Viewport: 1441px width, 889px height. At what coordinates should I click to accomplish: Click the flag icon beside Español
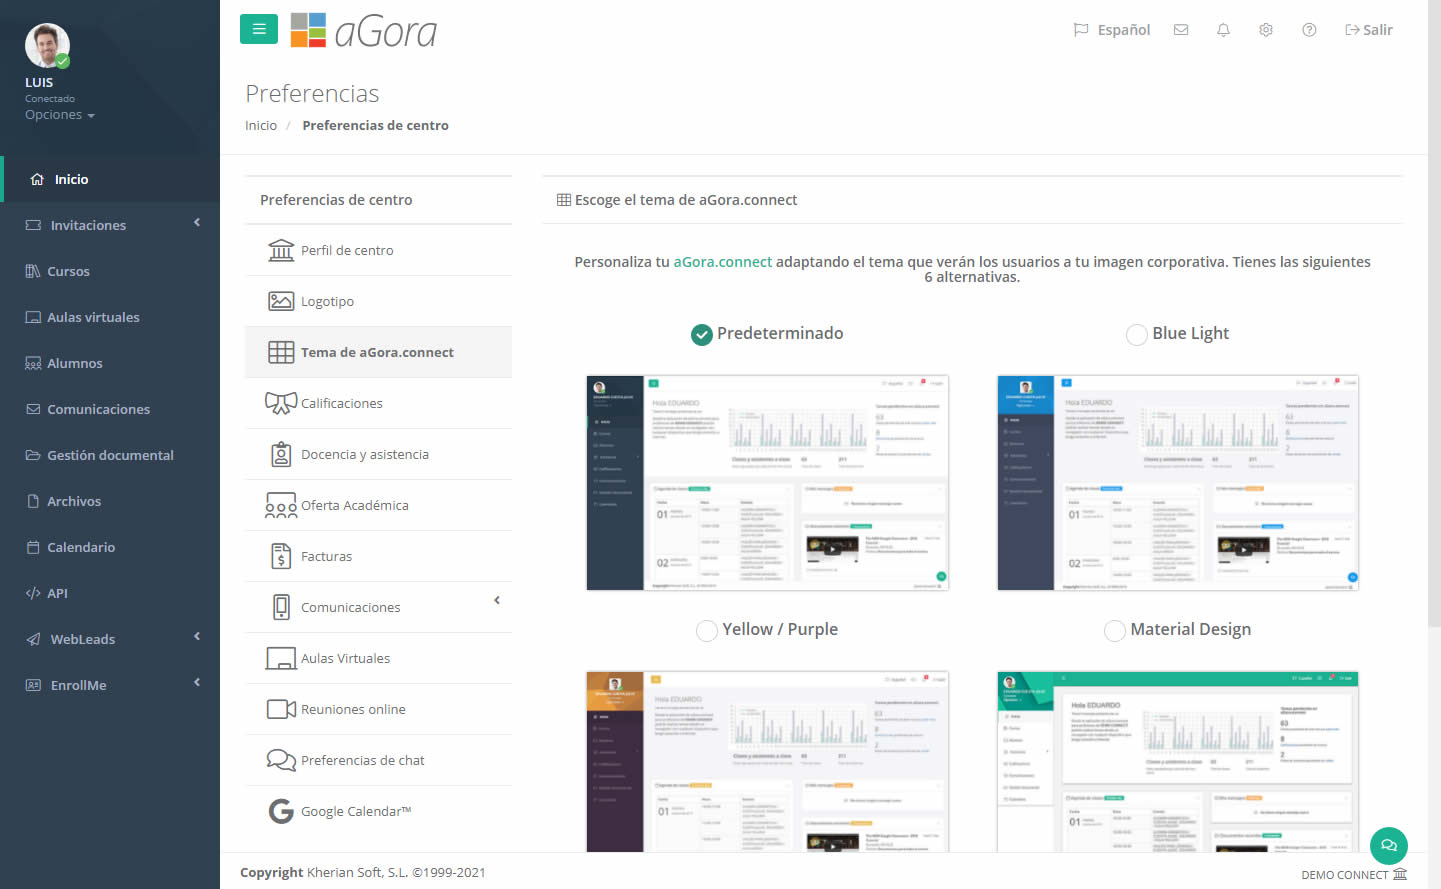tap(1080, 30)
